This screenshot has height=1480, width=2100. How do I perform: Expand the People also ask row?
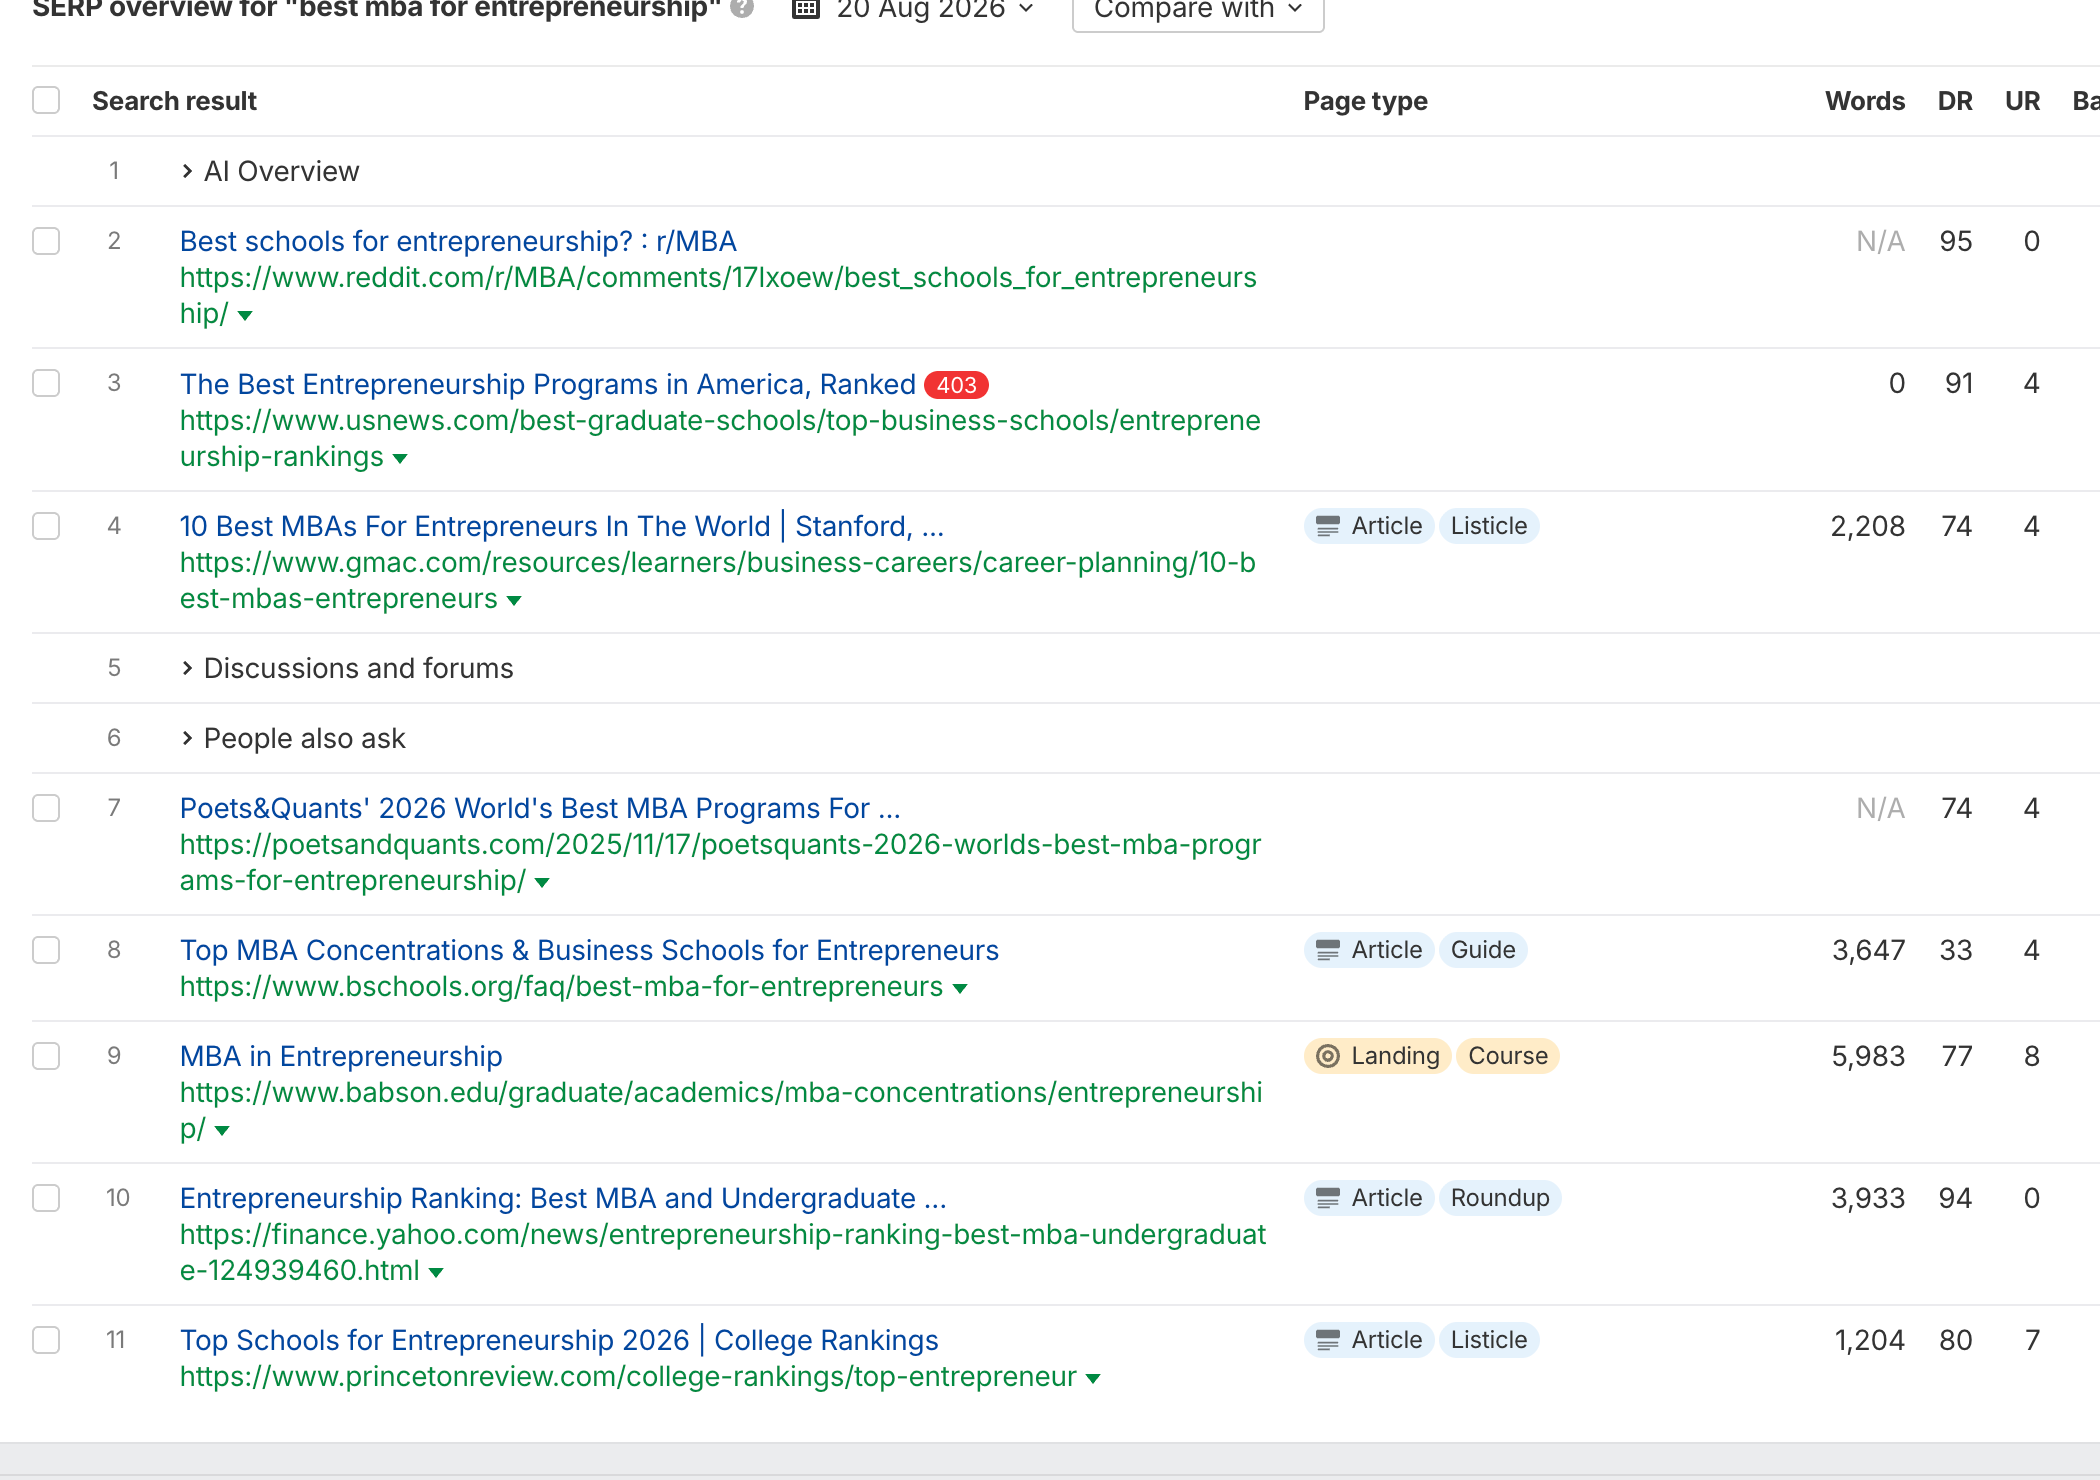tap(186, 738)
